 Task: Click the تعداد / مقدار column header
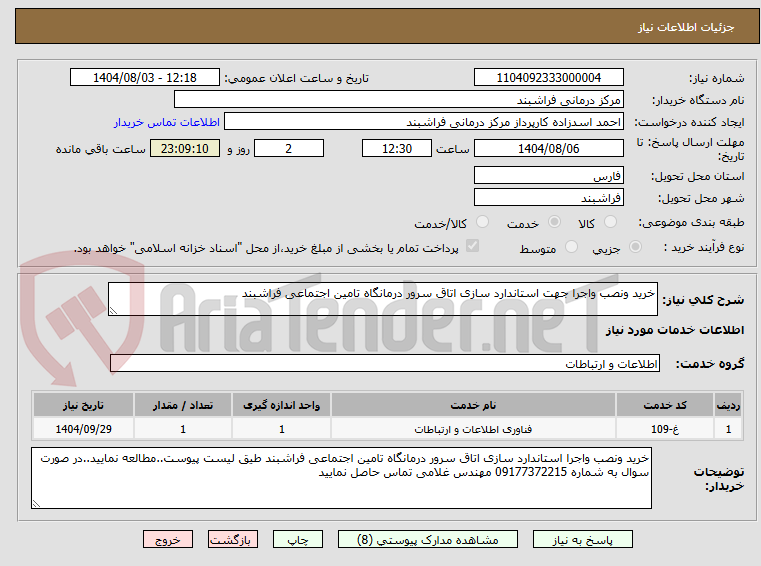click(x=183, y=405)
